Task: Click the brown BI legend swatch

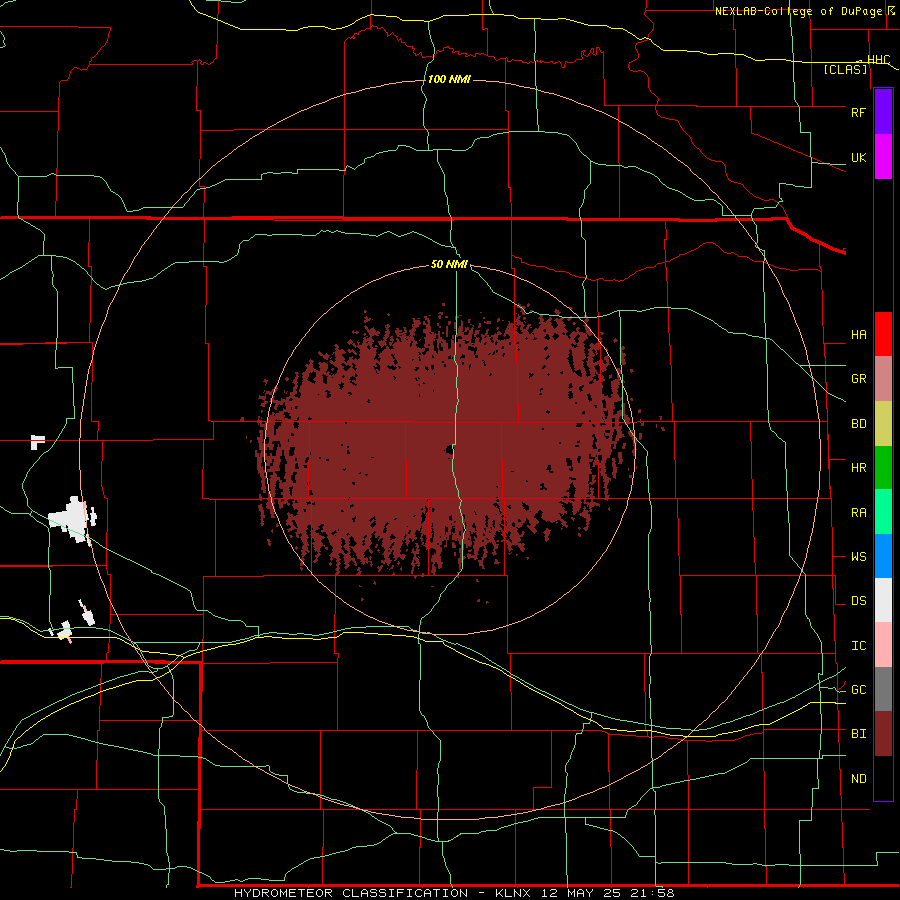Action: click(883, 734)
